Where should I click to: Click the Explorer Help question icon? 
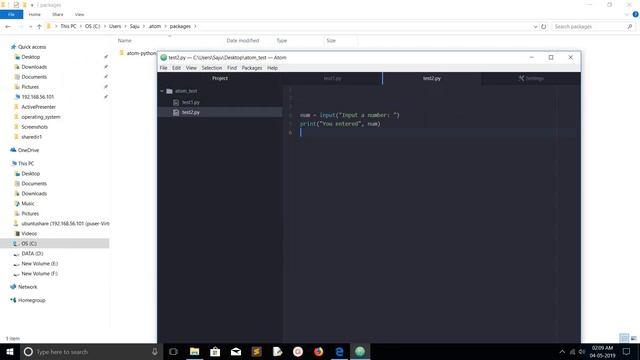click(635, 14)
